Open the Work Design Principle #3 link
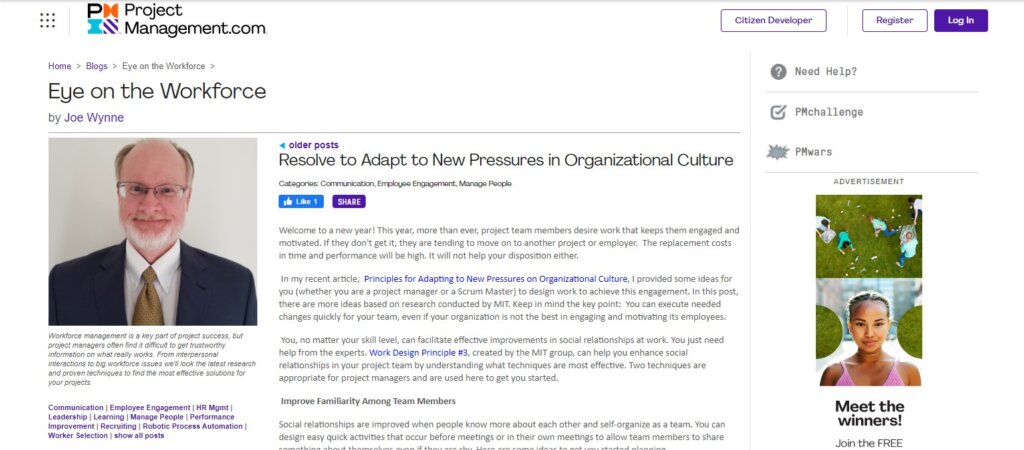This screenshot has width=1024, height=450. point(419,353)
